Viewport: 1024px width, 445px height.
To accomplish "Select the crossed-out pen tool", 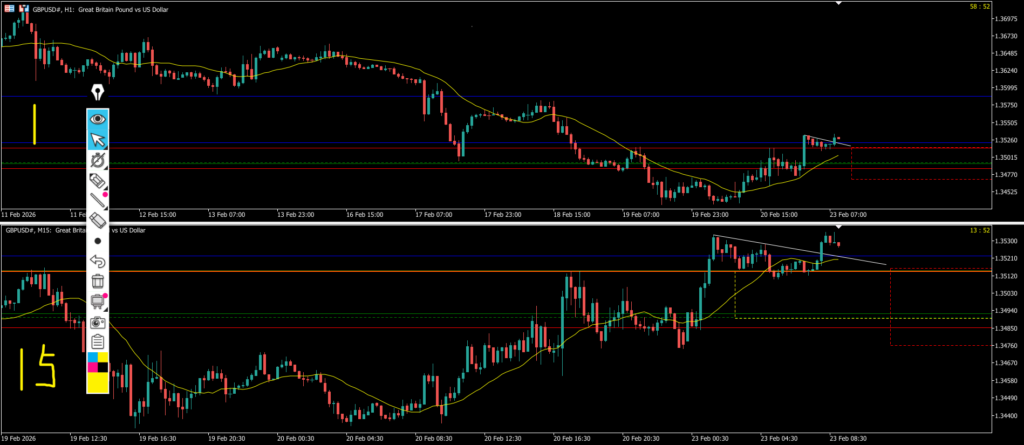I will (x=98, y=160).
